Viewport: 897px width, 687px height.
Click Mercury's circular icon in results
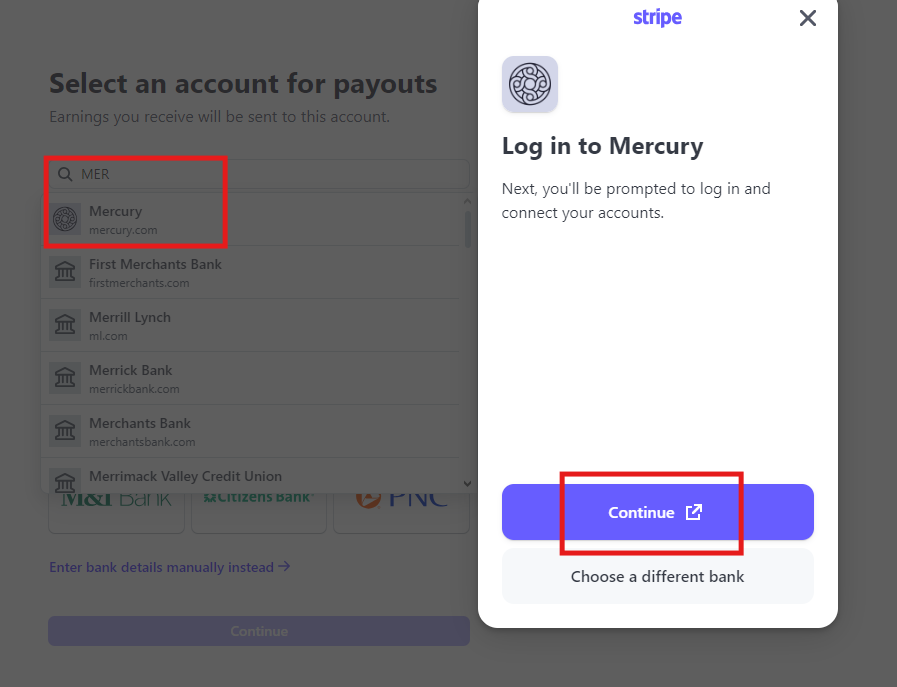click(x=66, y=219)
